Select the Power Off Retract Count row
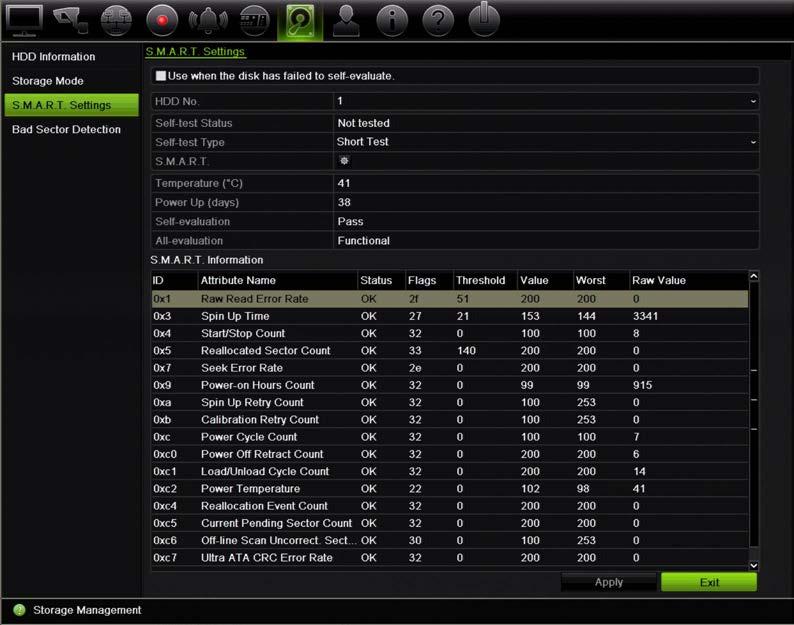Viewport: 794px width, 625px height. click(450, 454)
